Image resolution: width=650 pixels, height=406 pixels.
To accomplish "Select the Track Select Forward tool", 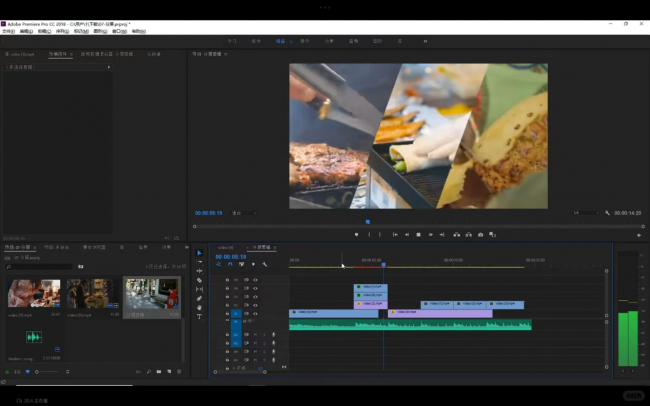I will (x=199, y=262).
